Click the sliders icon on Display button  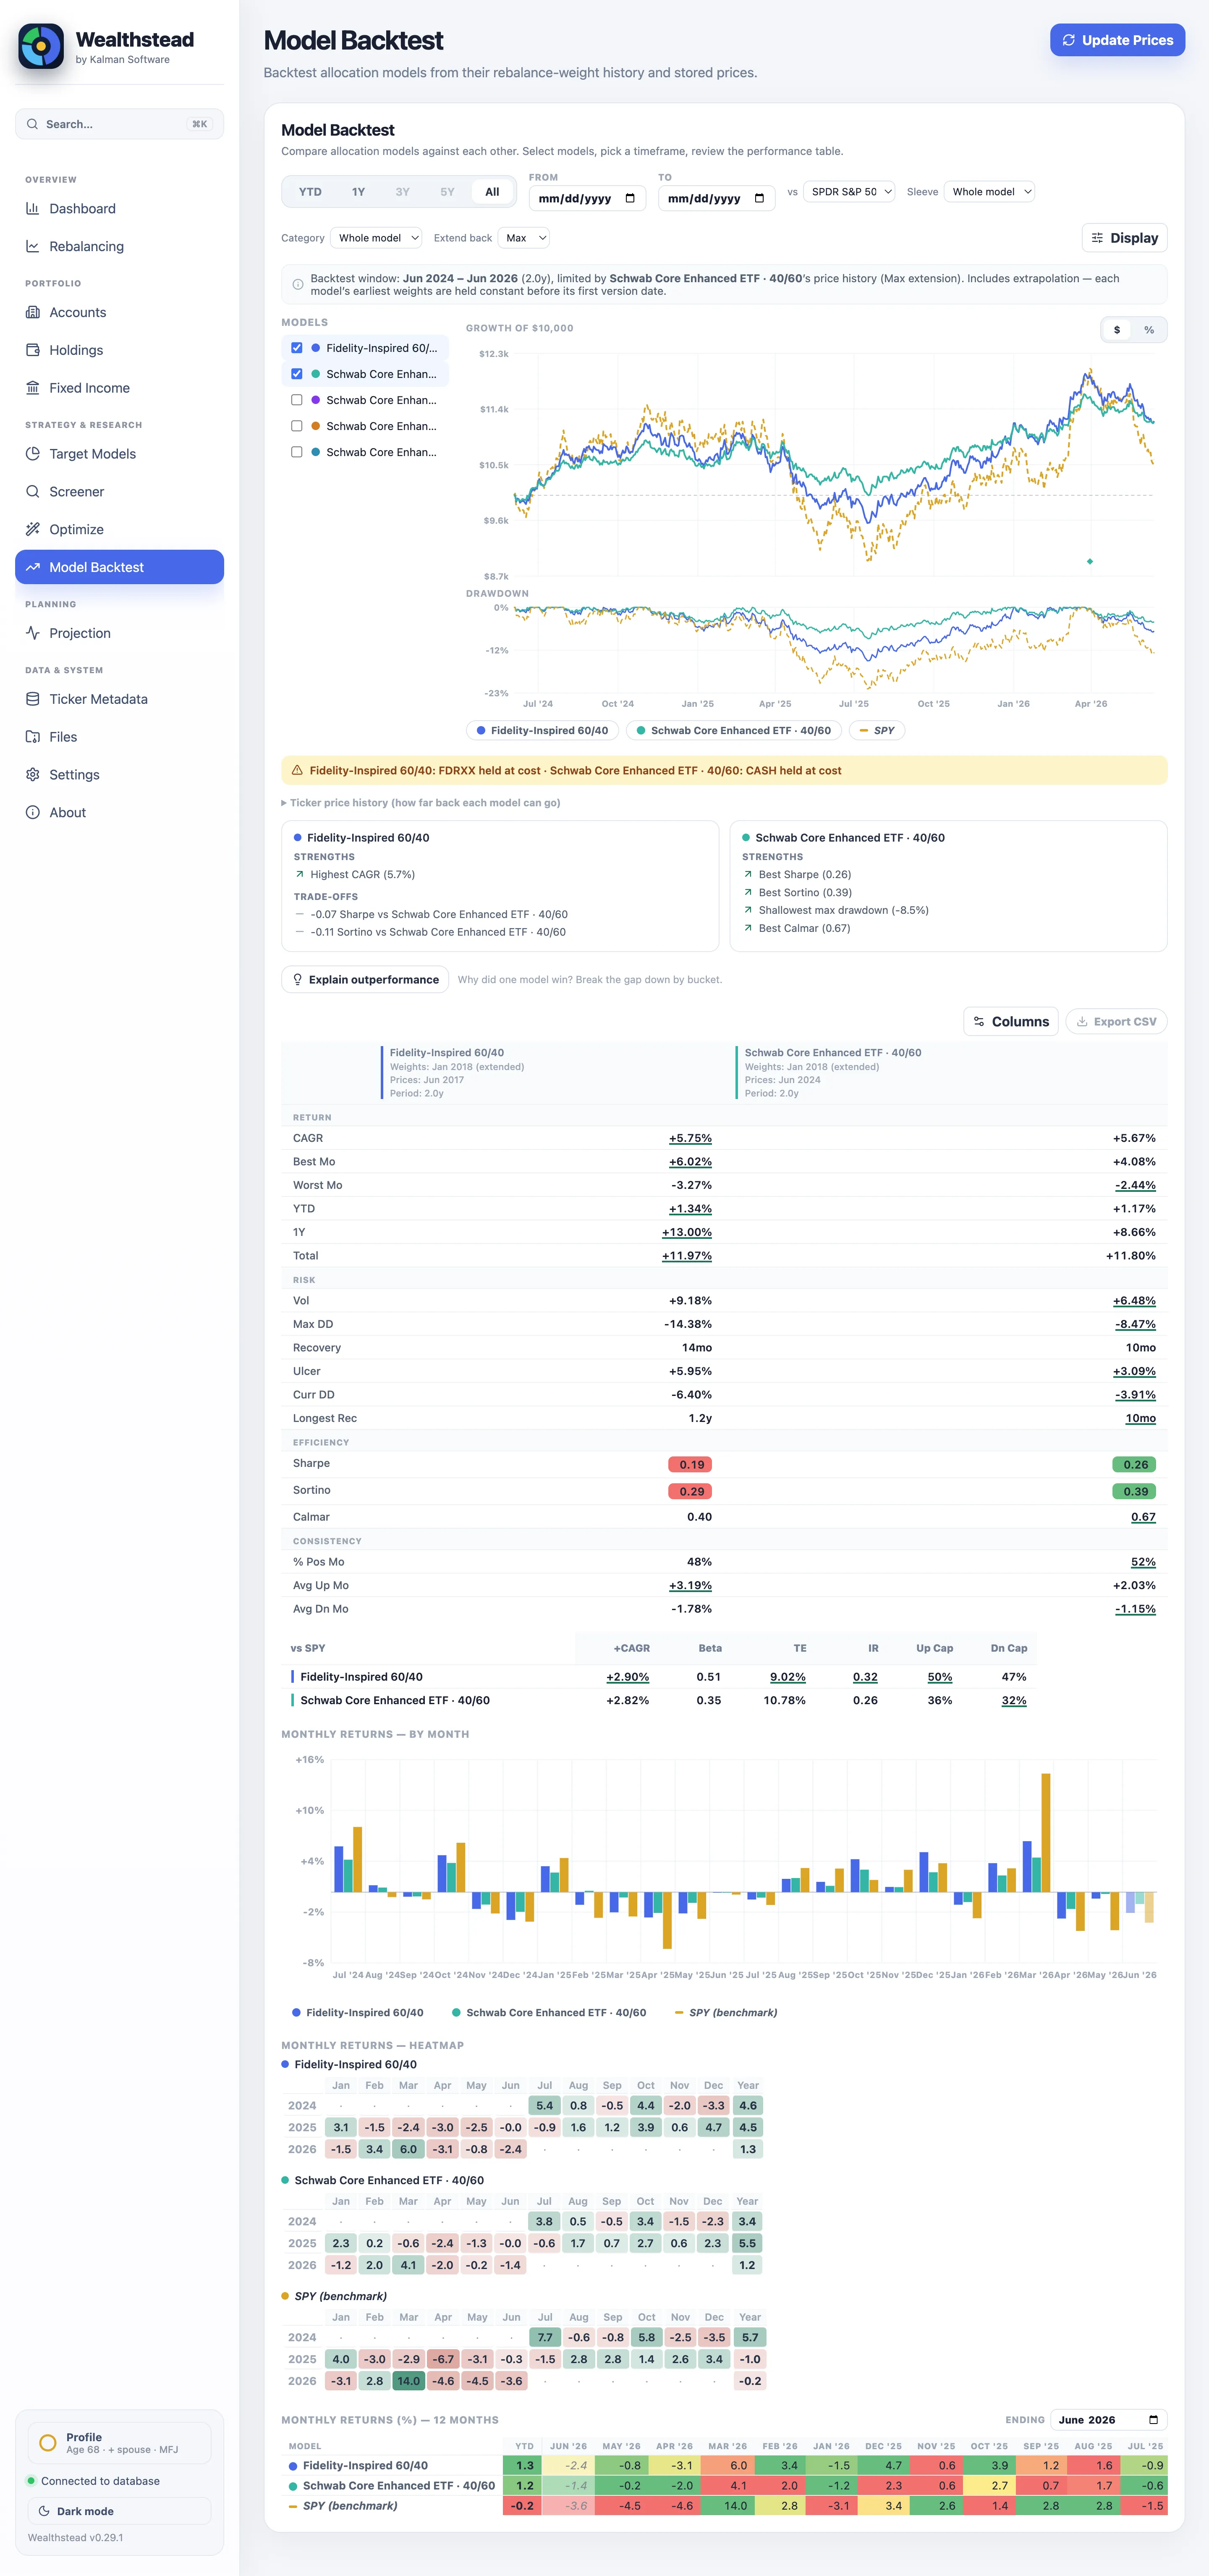(x=1097, y=238)
